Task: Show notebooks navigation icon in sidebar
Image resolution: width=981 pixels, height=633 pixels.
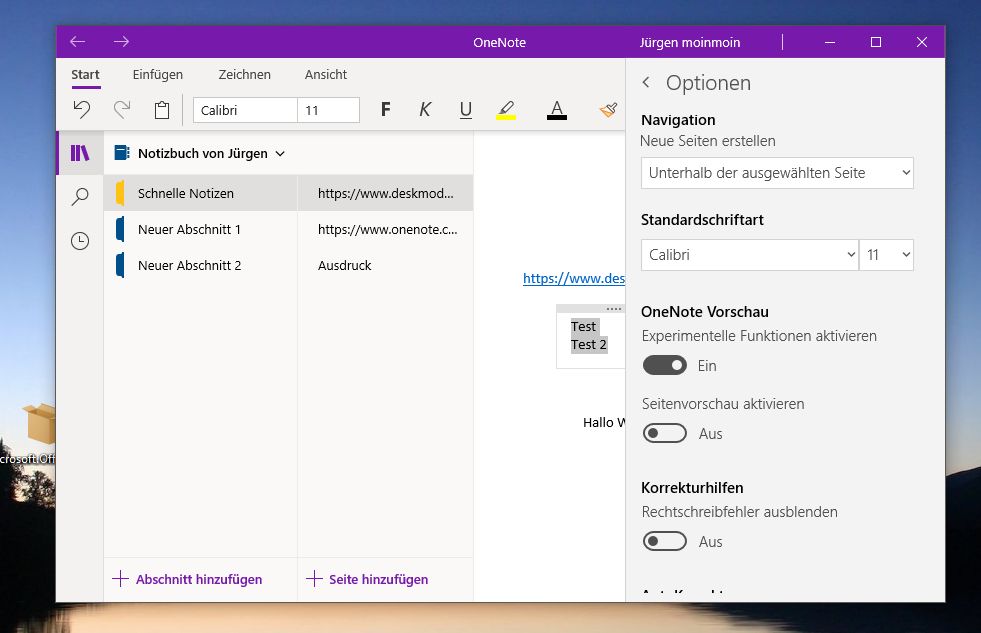Action: point(80,153)
